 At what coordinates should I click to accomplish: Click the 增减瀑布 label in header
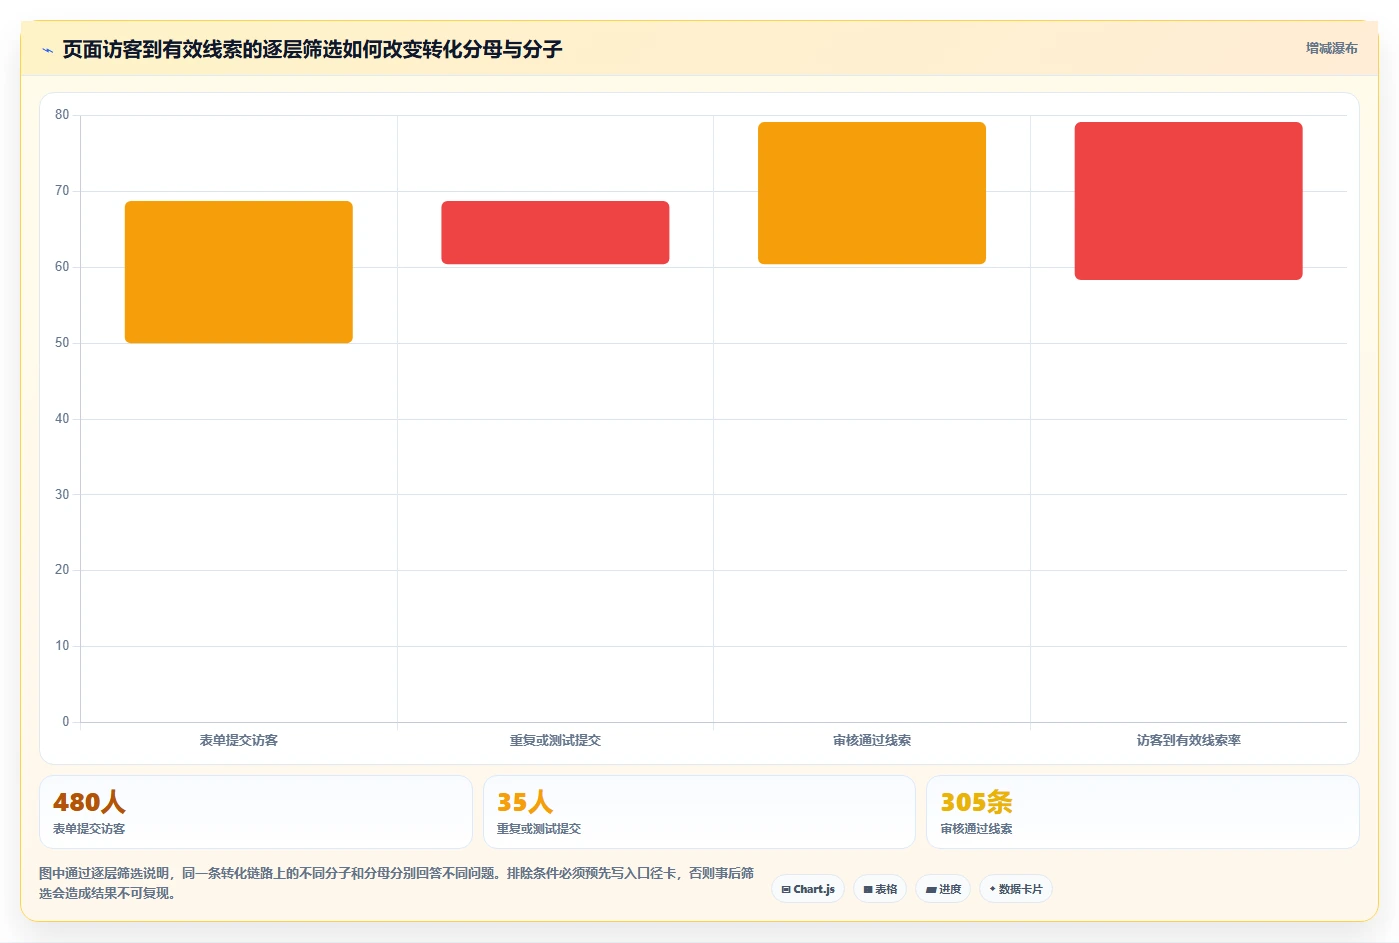1331,48
